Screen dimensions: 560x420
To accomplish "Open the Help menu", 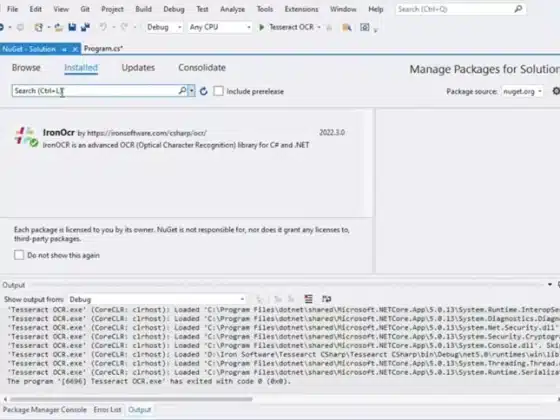I will point(375,9).
